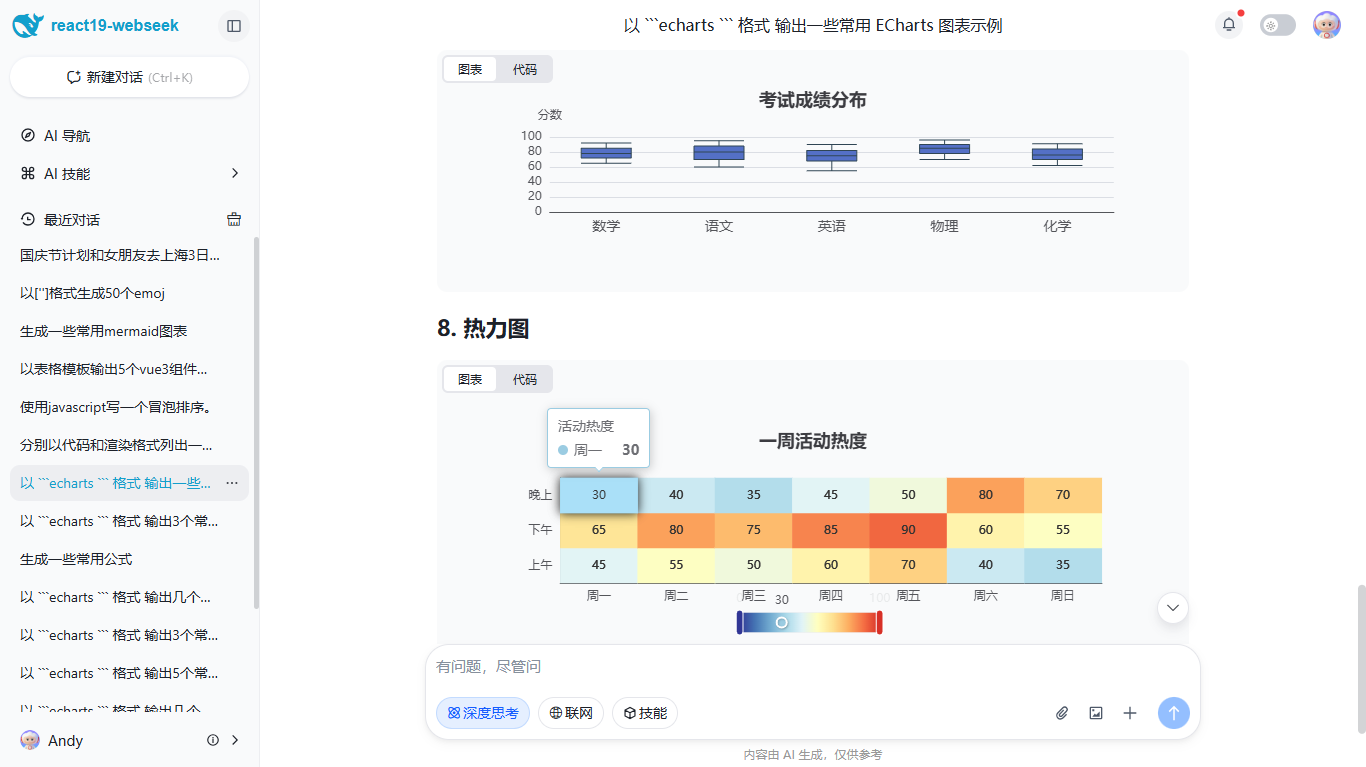The height and width of the screenshot is (767, 1366).
Task: Click the 物理 boxplot box
Action: pos(944,149)
